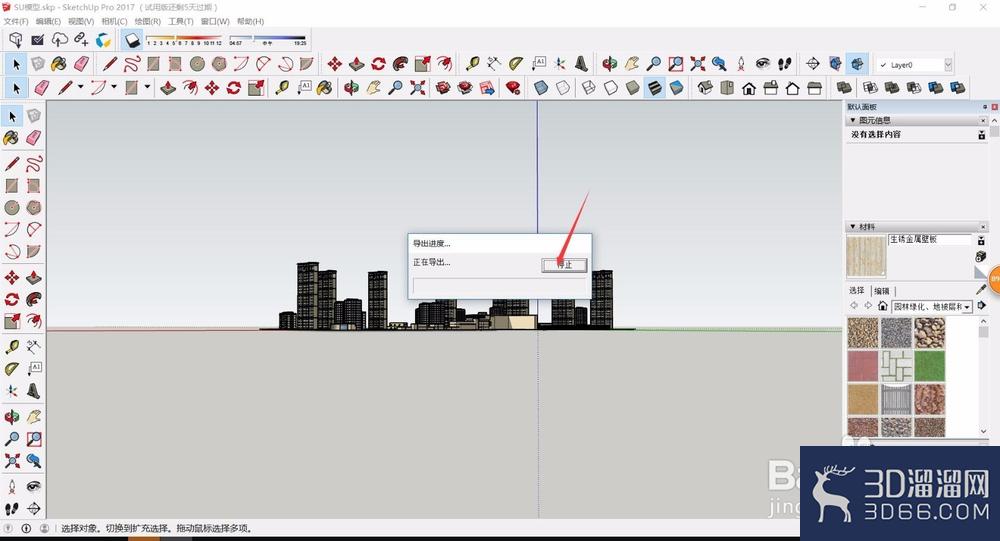Screen dimensions: 1000x541
Task: Select Position Camera tool in top toolbar
Action: coord(741,64)
